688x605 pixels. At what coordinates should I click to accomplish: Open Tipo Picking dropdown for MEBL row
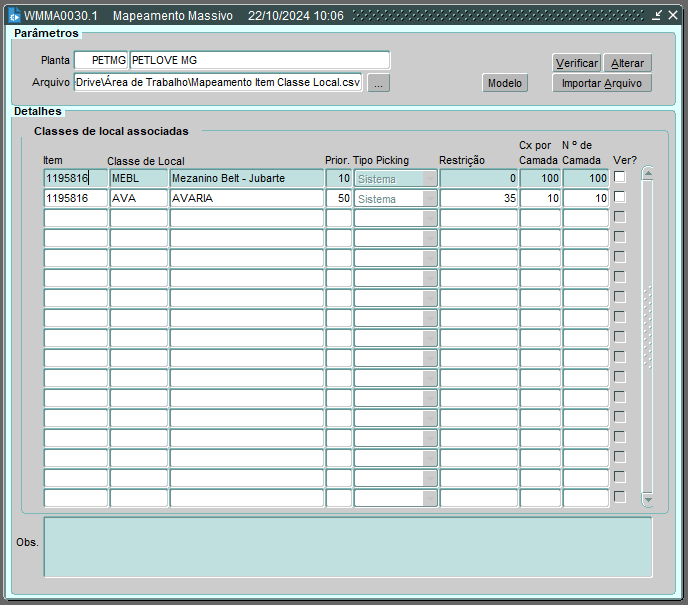point(430,178)
